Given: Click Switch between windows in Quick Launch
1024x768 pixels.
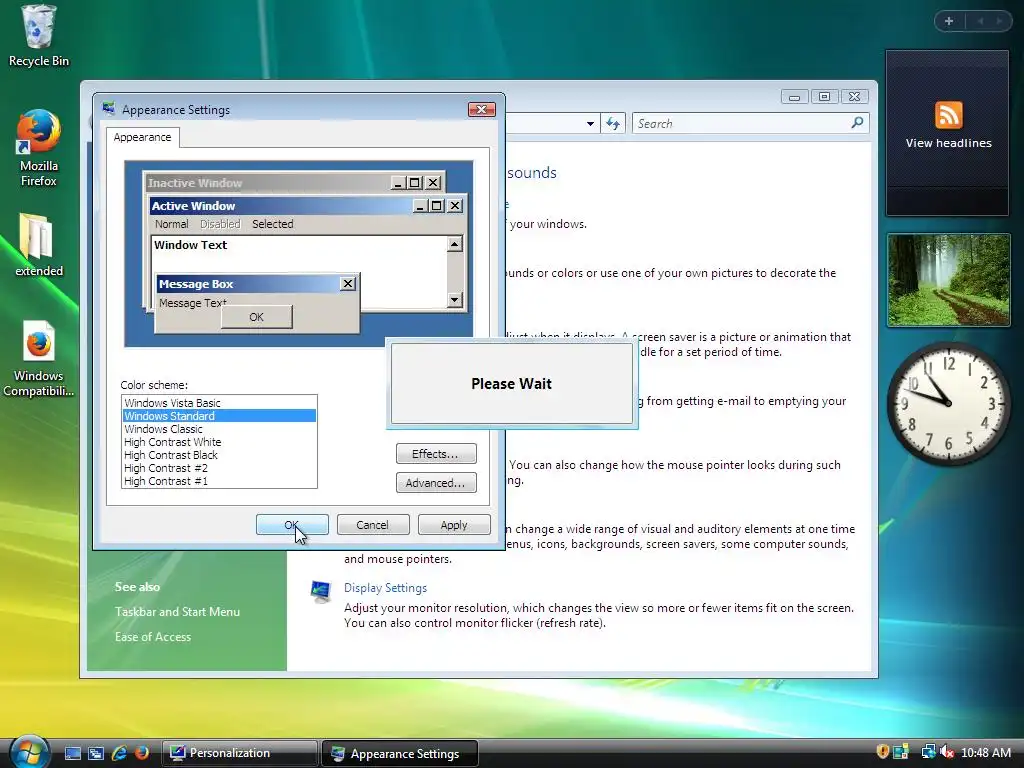Looking at the screenshot, I should click(x=96, y=753).
